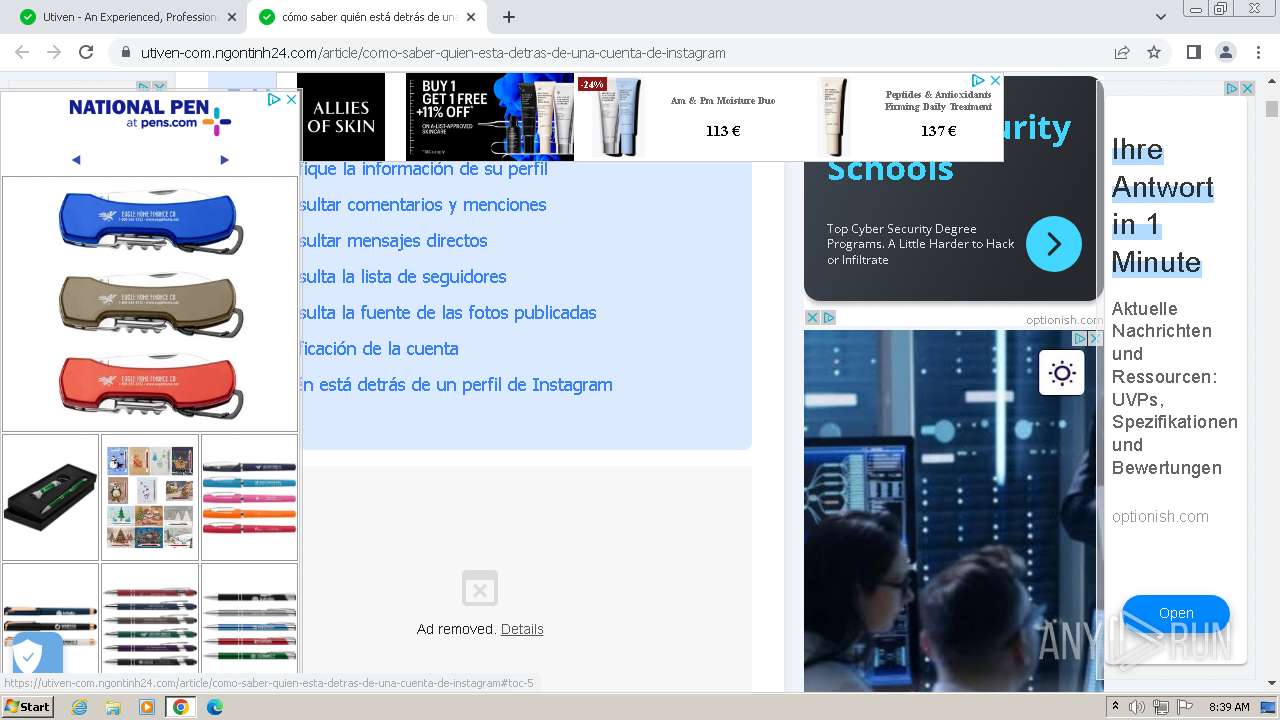The width and height of the screenshot is (1280, 720).
Task: Close the right sidebar optionish ad
Action: [x=1247, y=89]
